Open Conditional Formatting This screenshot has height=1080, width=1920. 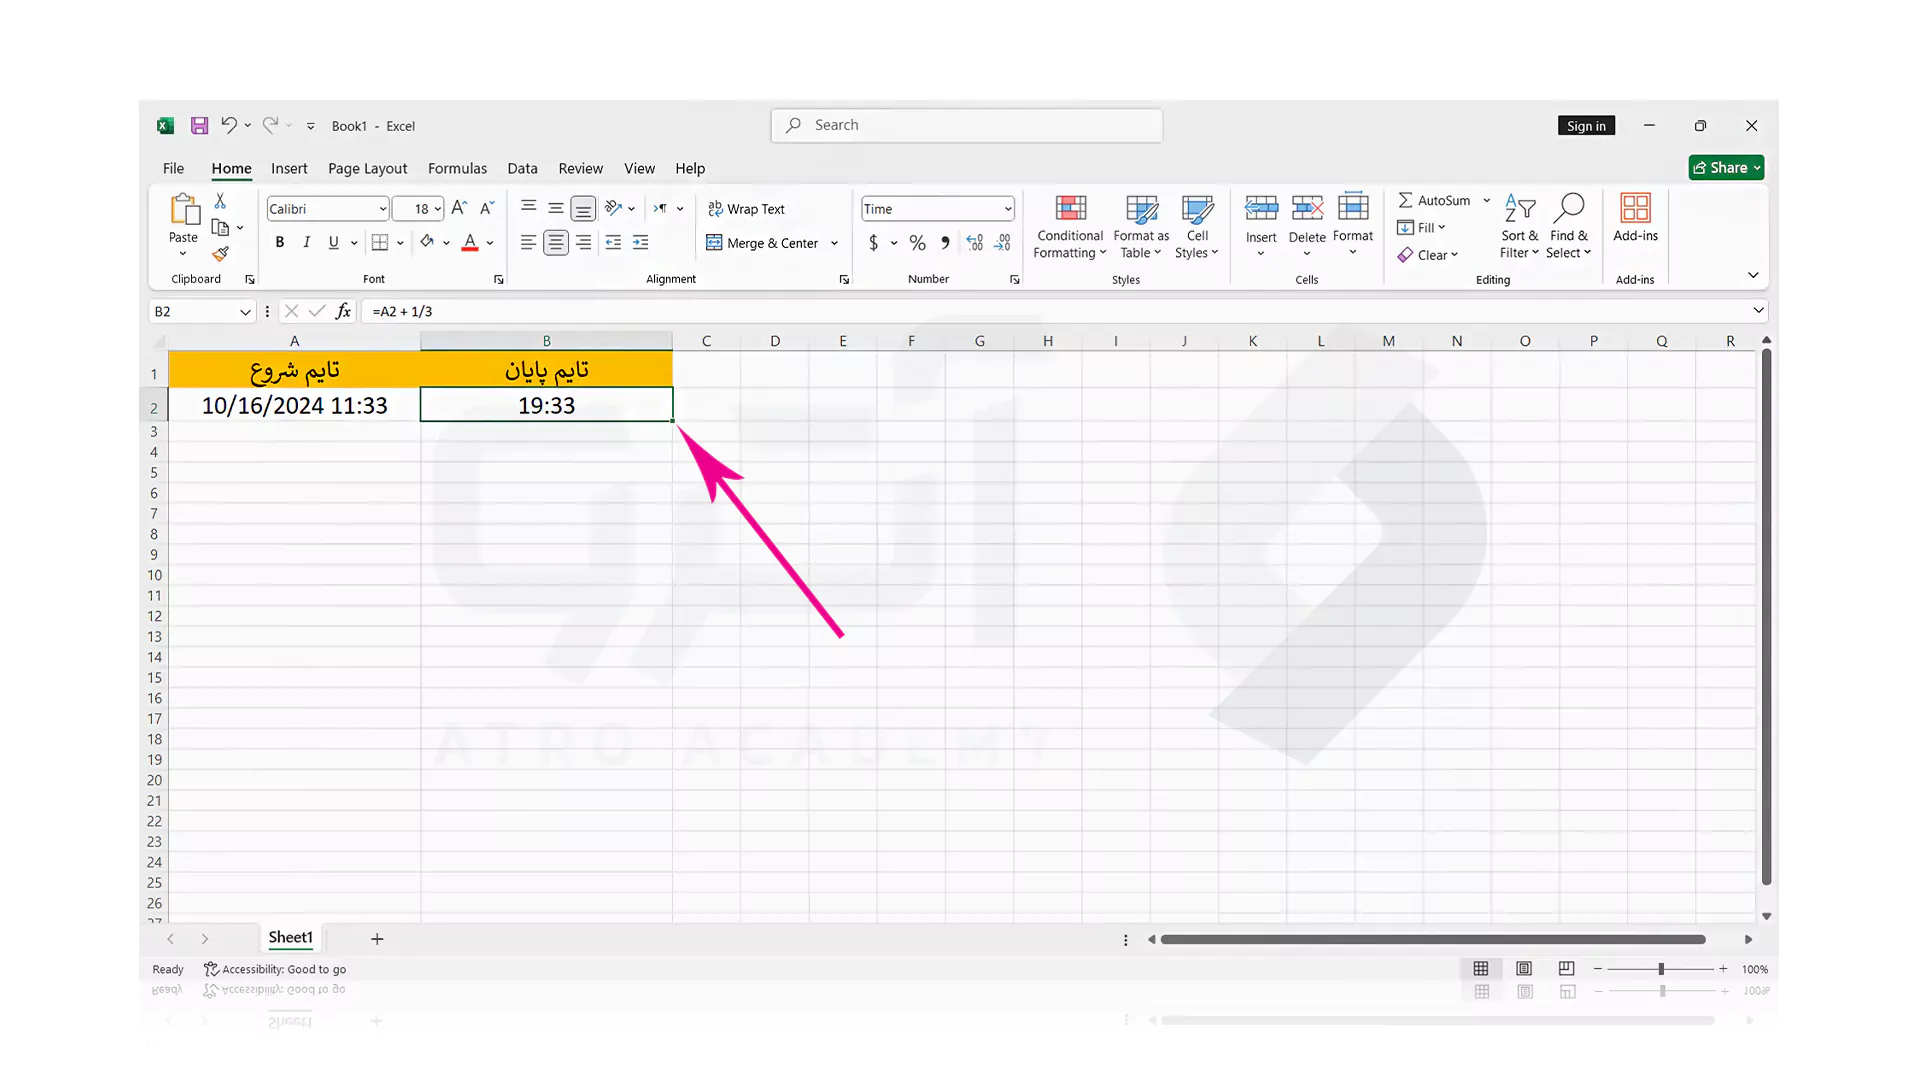[1070, 227]
